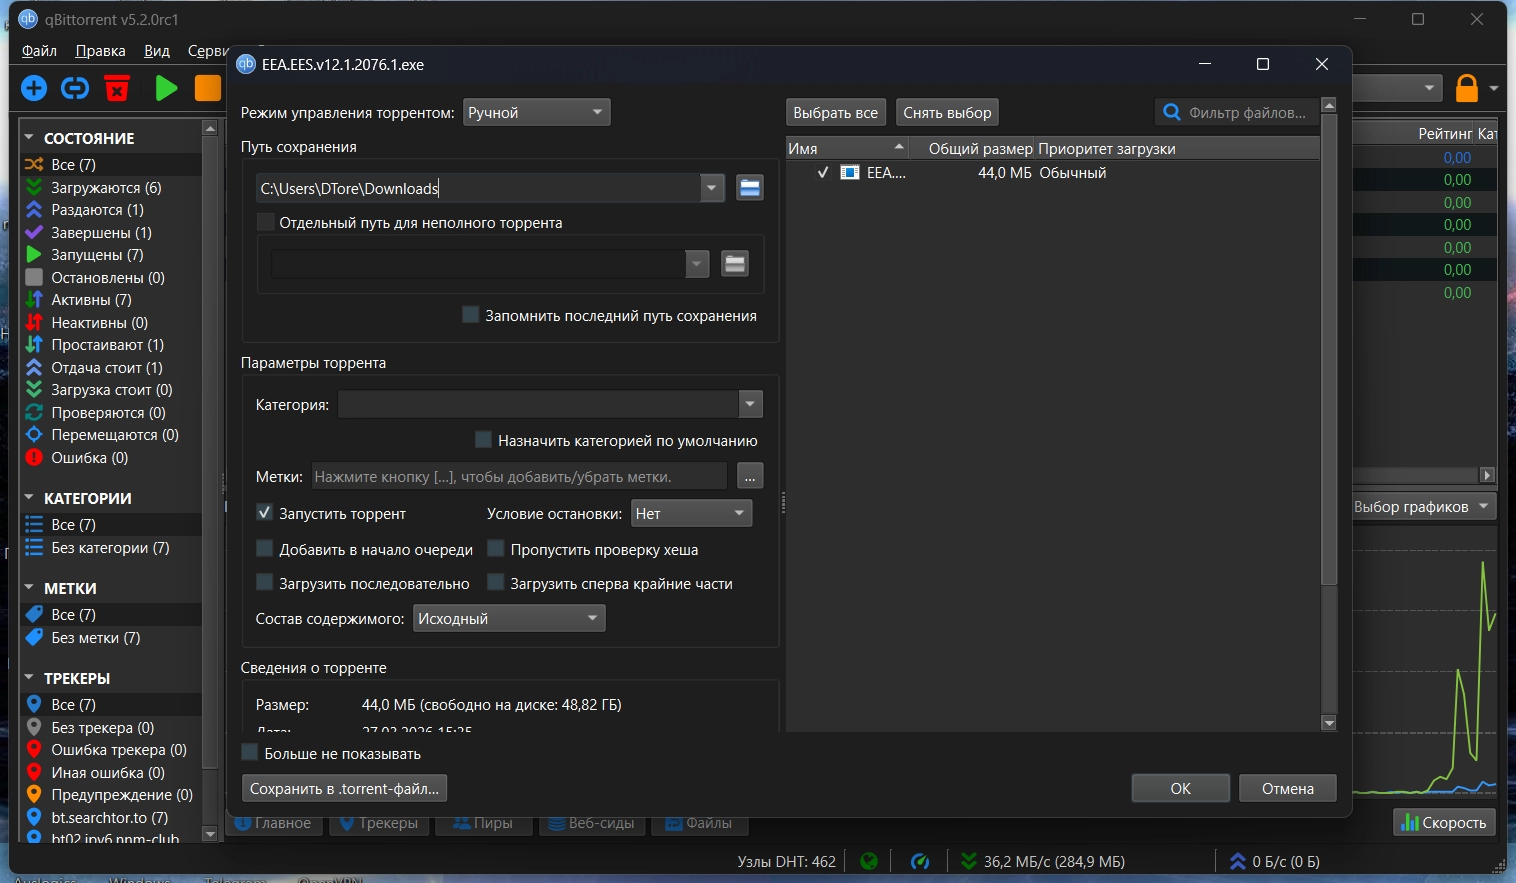Enable Пропустить проверку хеша checkbox
The image size is (1516, 883).
point(496,549)
